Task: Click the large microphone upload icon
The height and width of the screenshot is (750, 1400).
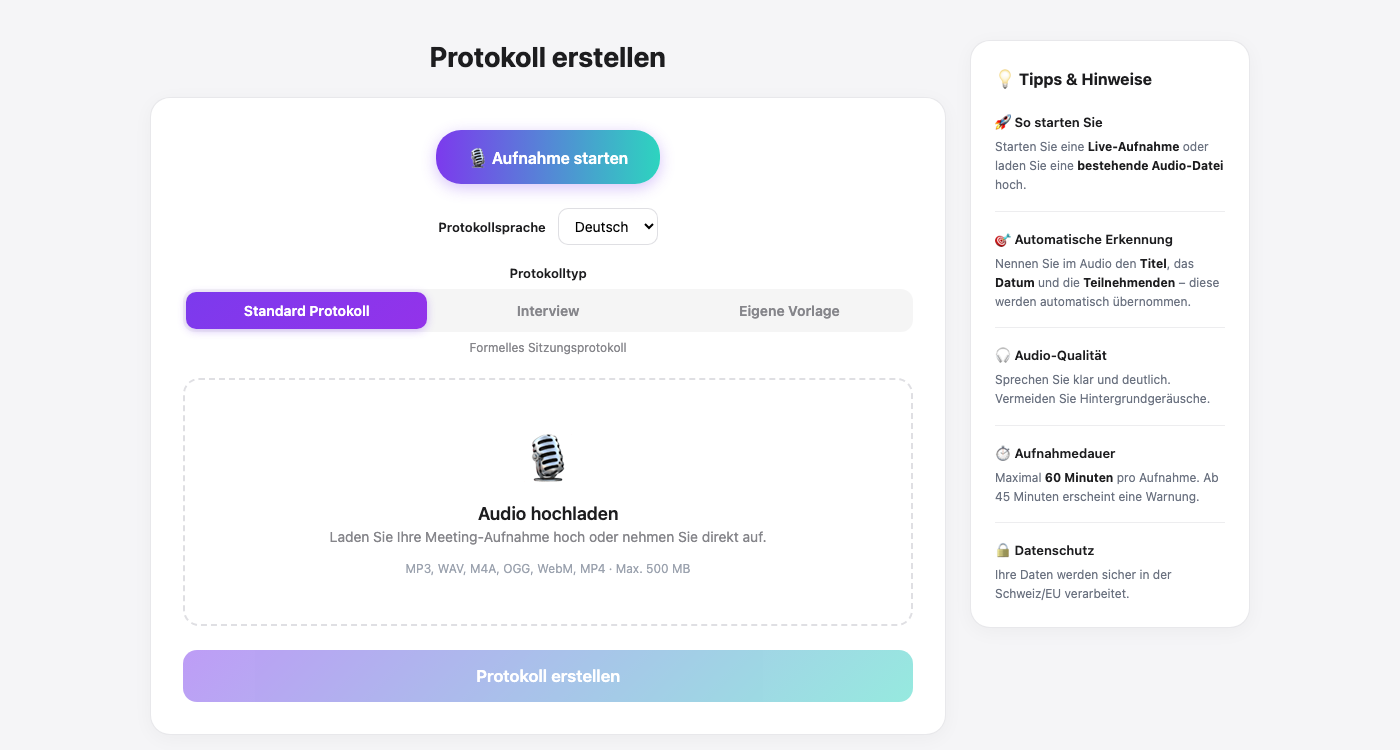Action: tap(547, 457)
